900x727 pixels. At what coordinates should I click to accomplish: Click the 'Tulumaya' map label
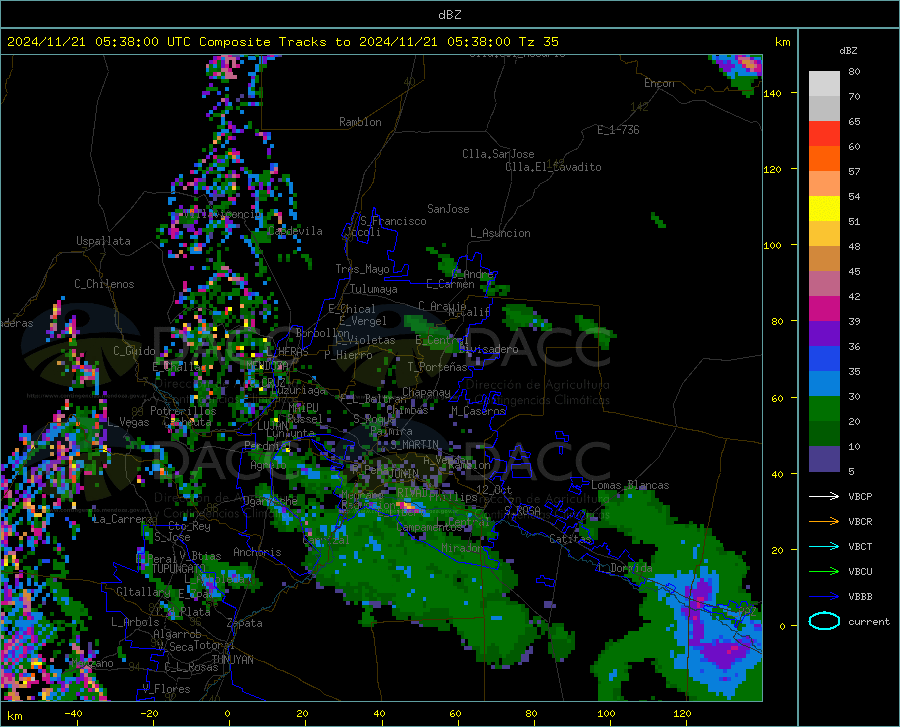[x=374, y=289]
